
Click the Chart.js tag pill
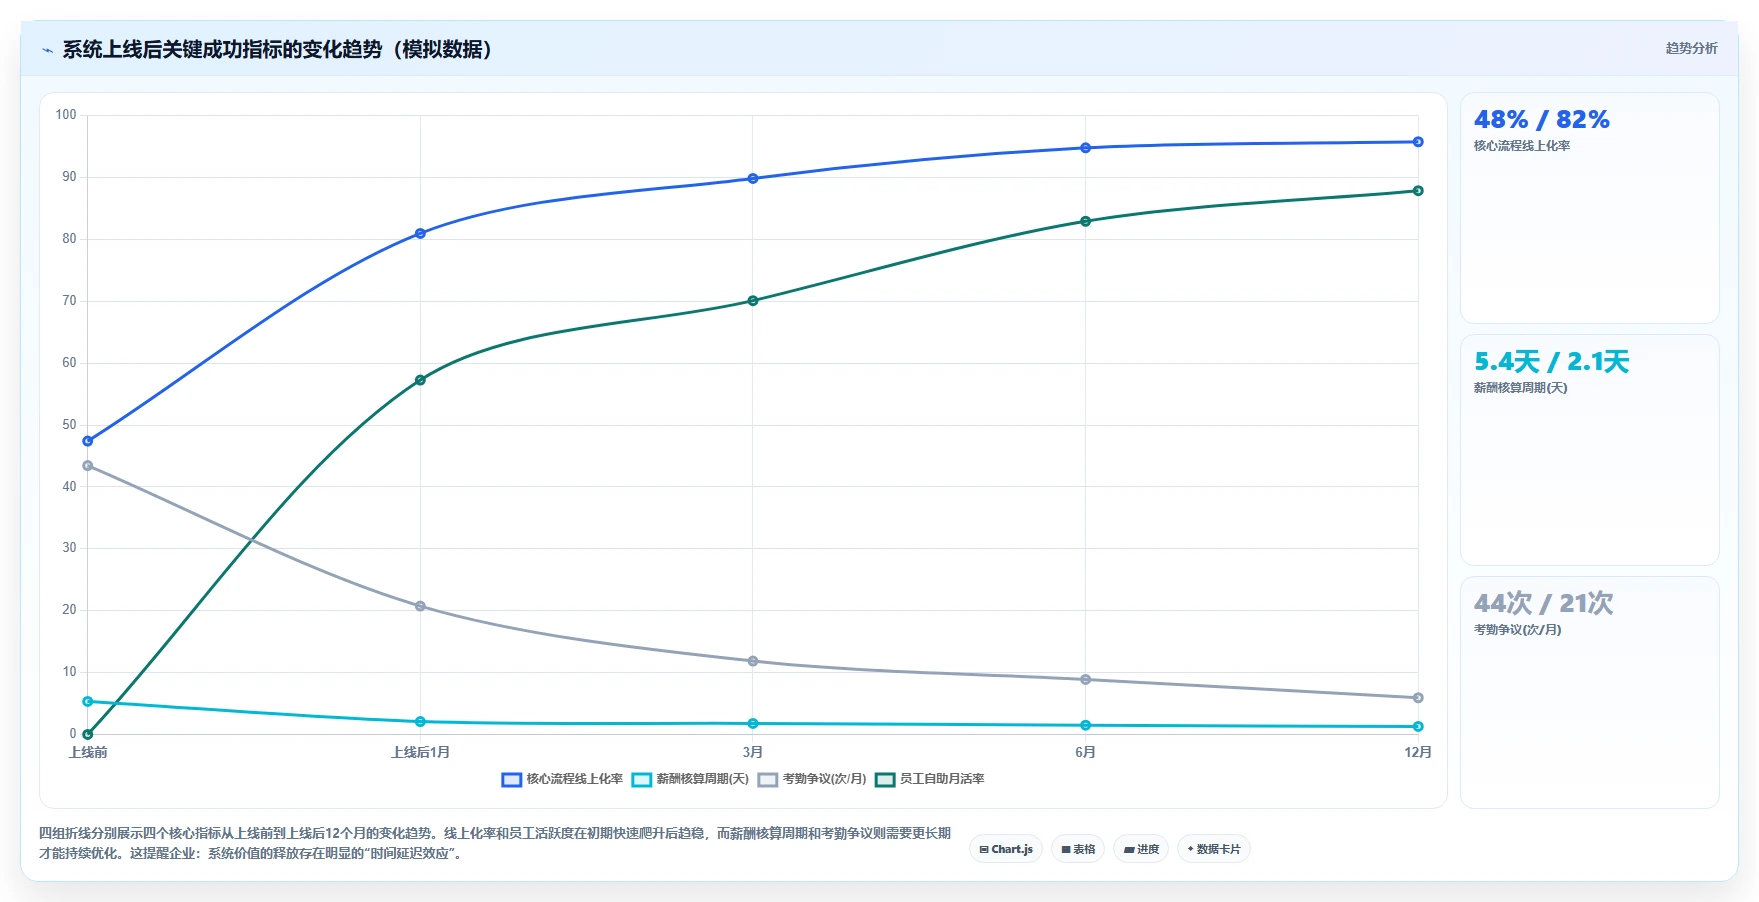click(1006, 849)
